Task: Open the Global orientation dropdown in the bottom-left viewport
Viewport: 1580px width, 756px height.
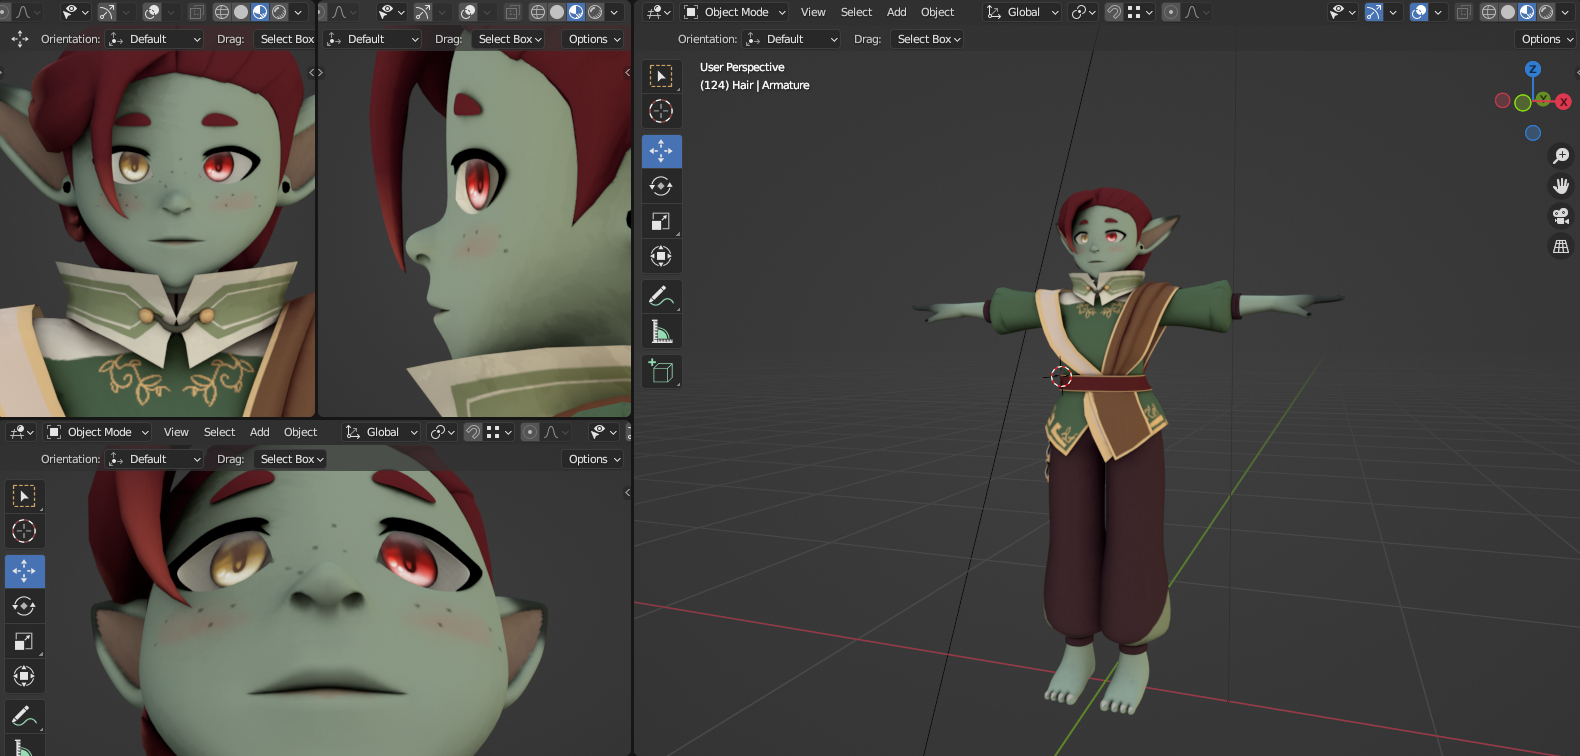Action: coord(381,432)
